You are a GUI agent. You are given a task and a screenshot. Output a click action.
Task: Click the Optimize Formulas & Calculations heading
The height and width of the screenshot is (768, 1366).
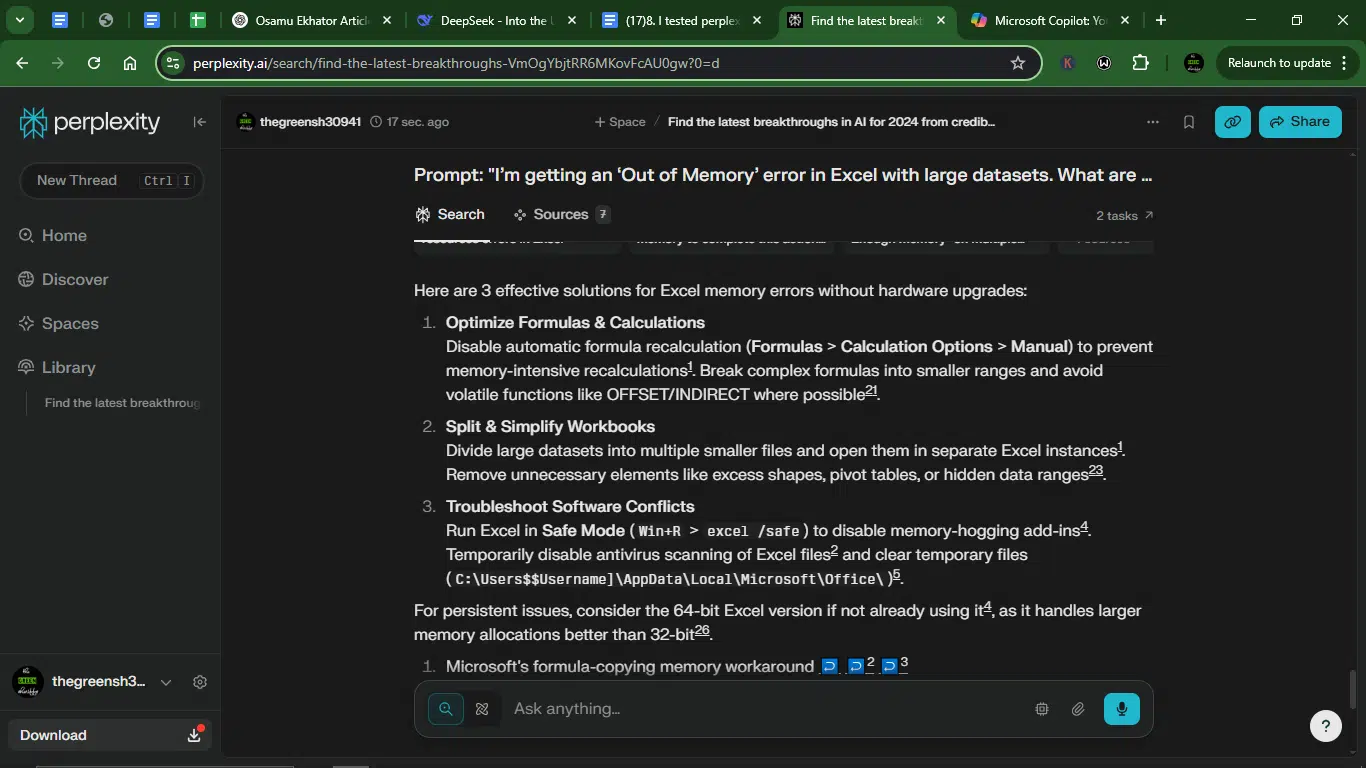(575, 323)
